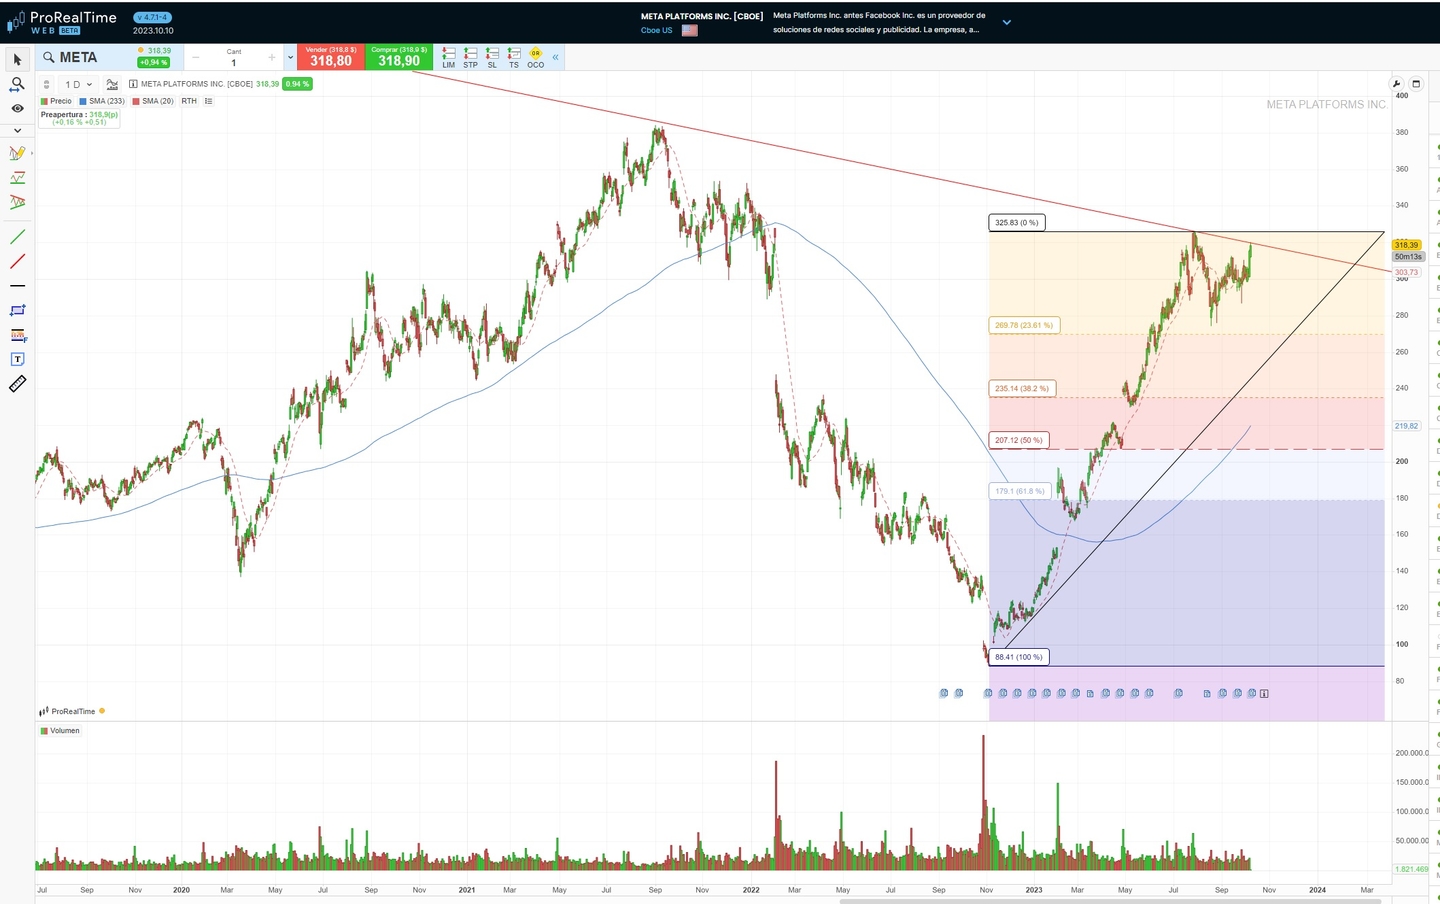1440x904 pixels.
Task: Click the LIM limit order icon
Action: [x=448, y=57]
